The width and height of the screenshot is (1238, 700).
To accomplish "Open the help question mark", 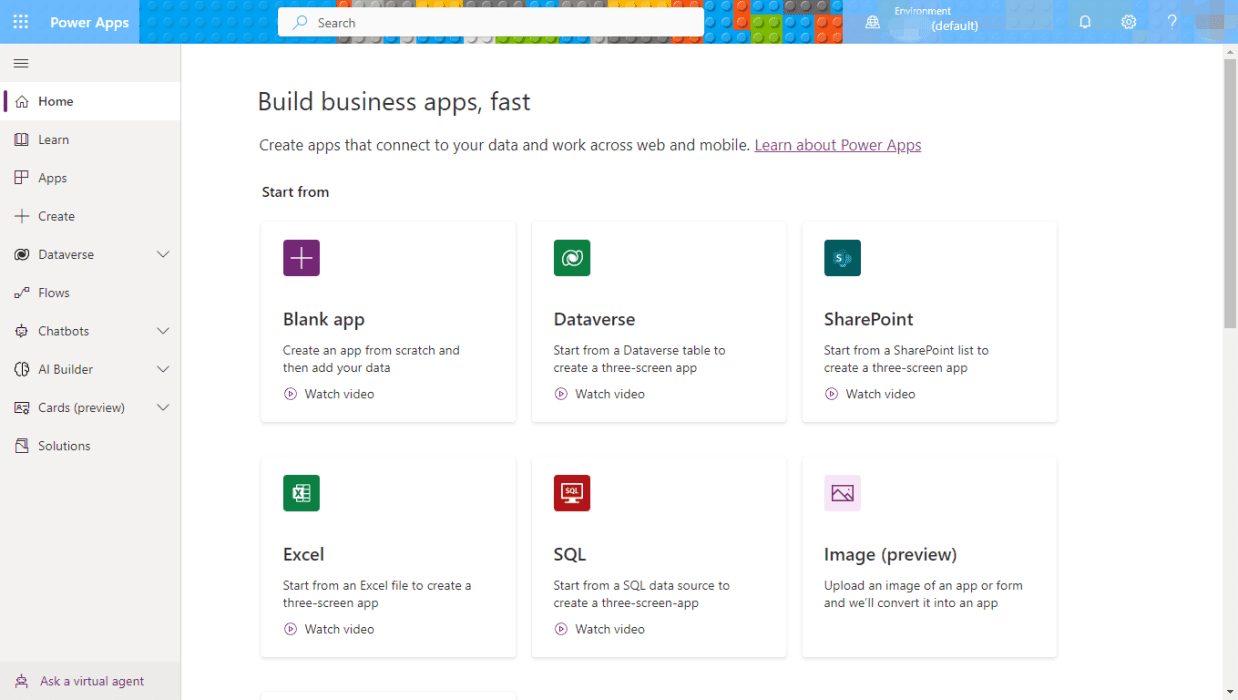I will [1172, 21].
